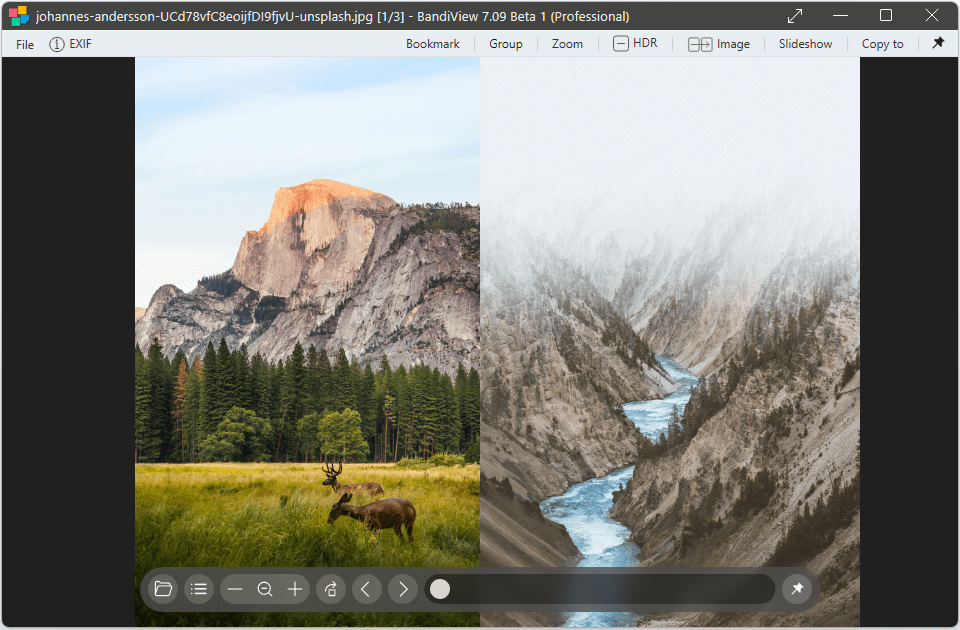Rotate the image with the rotate icon

click(x=331, y=589)
